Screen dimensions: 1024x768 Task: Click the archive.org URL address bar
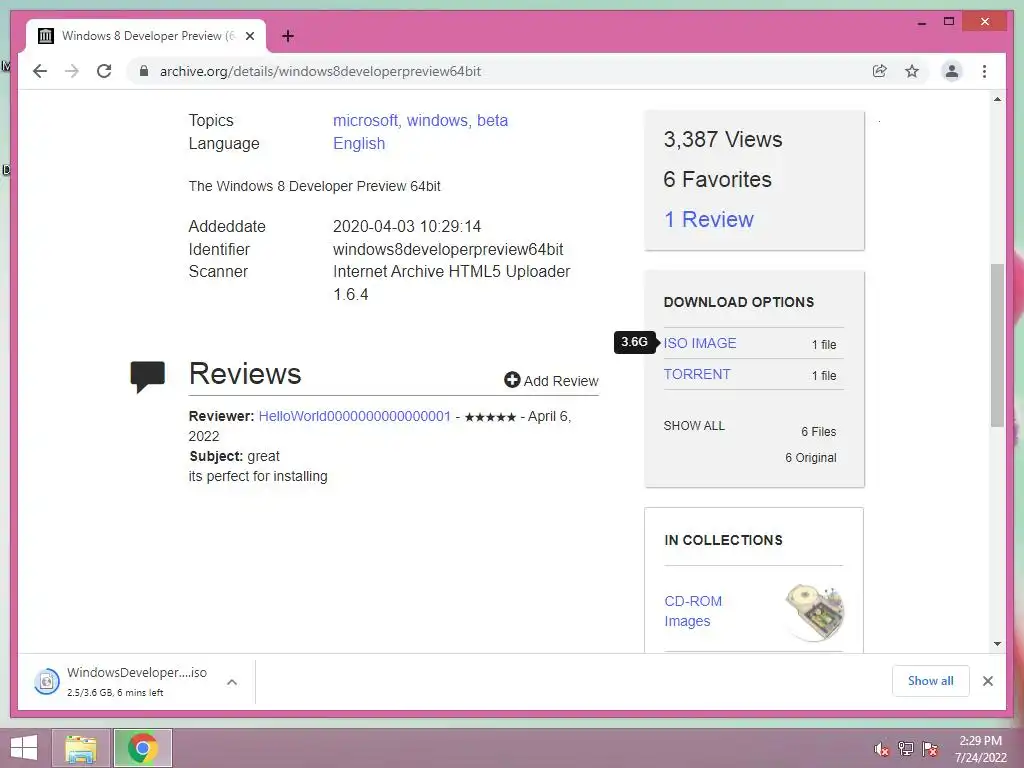click(320, 71)
